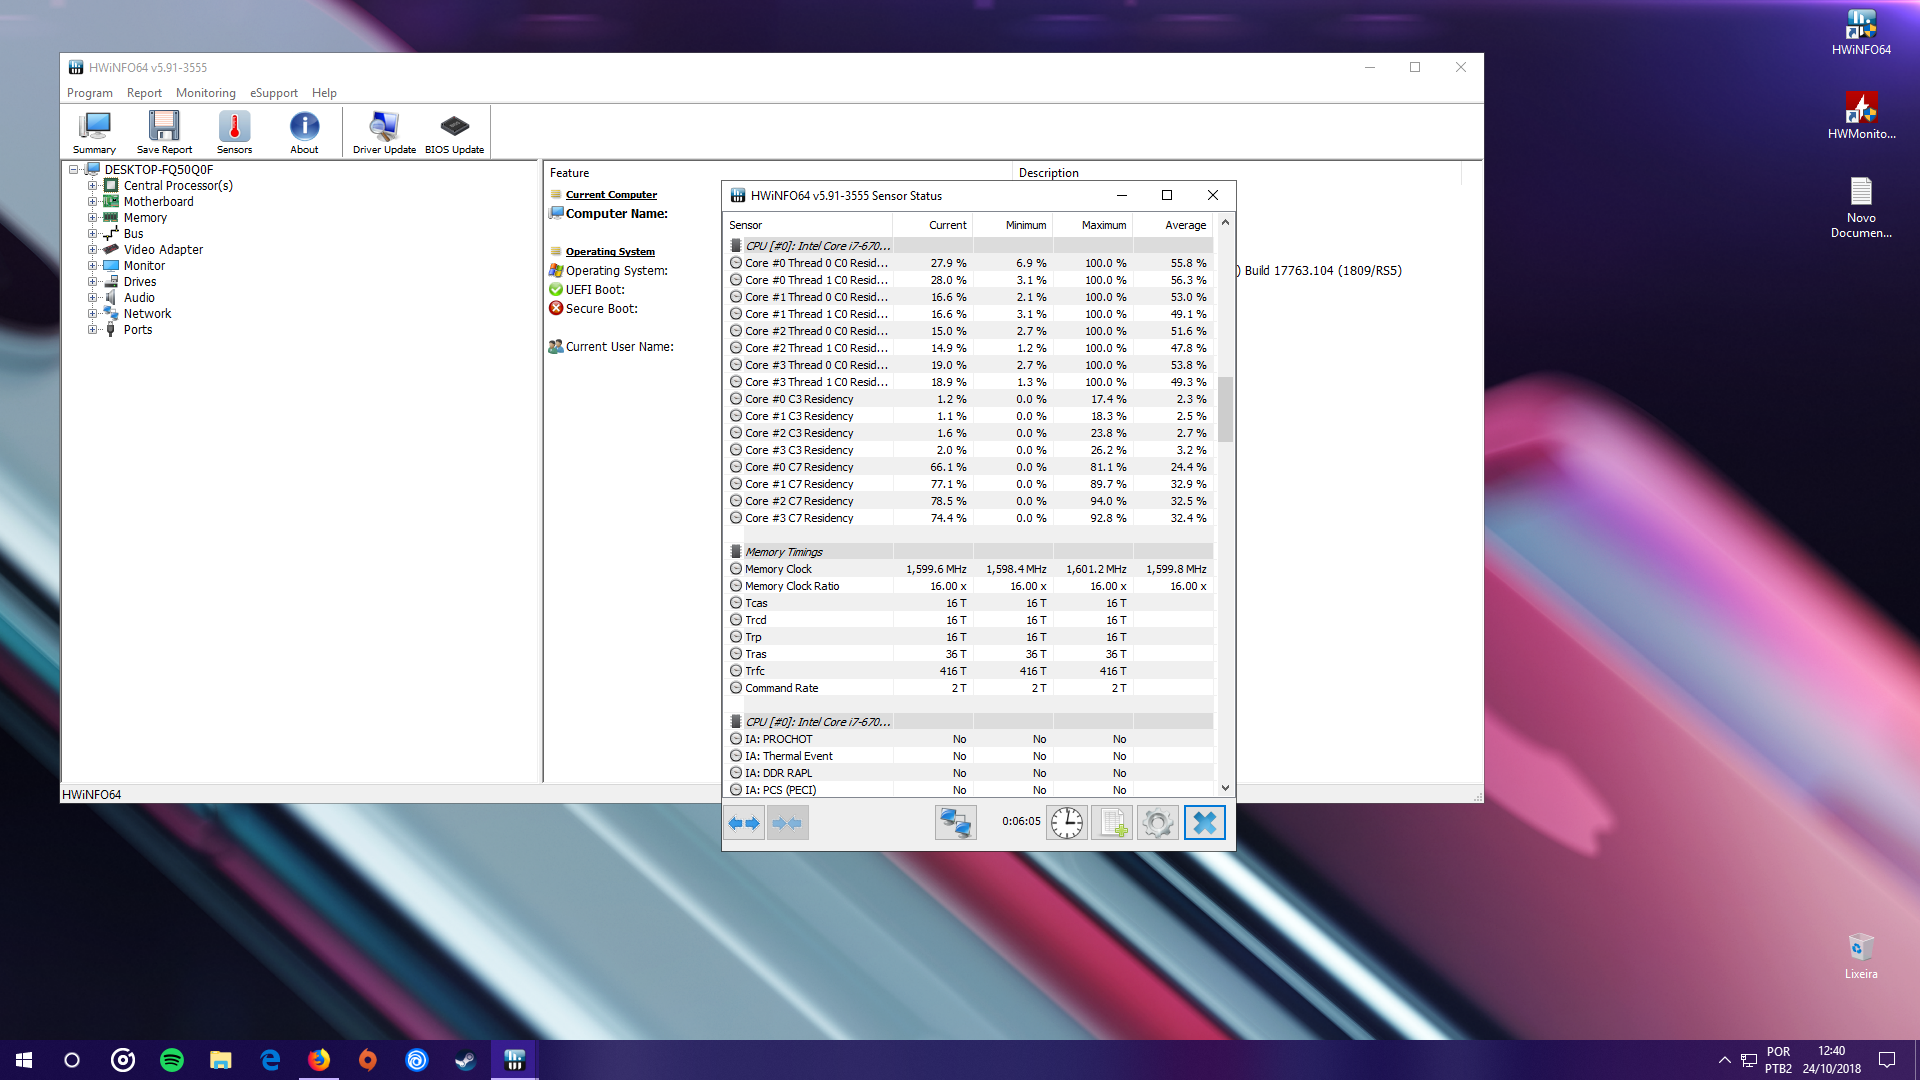Select the Core #0 C7 Residency row
Viewport: 1920px width, 1080px height.
click(x=968, y=467)
